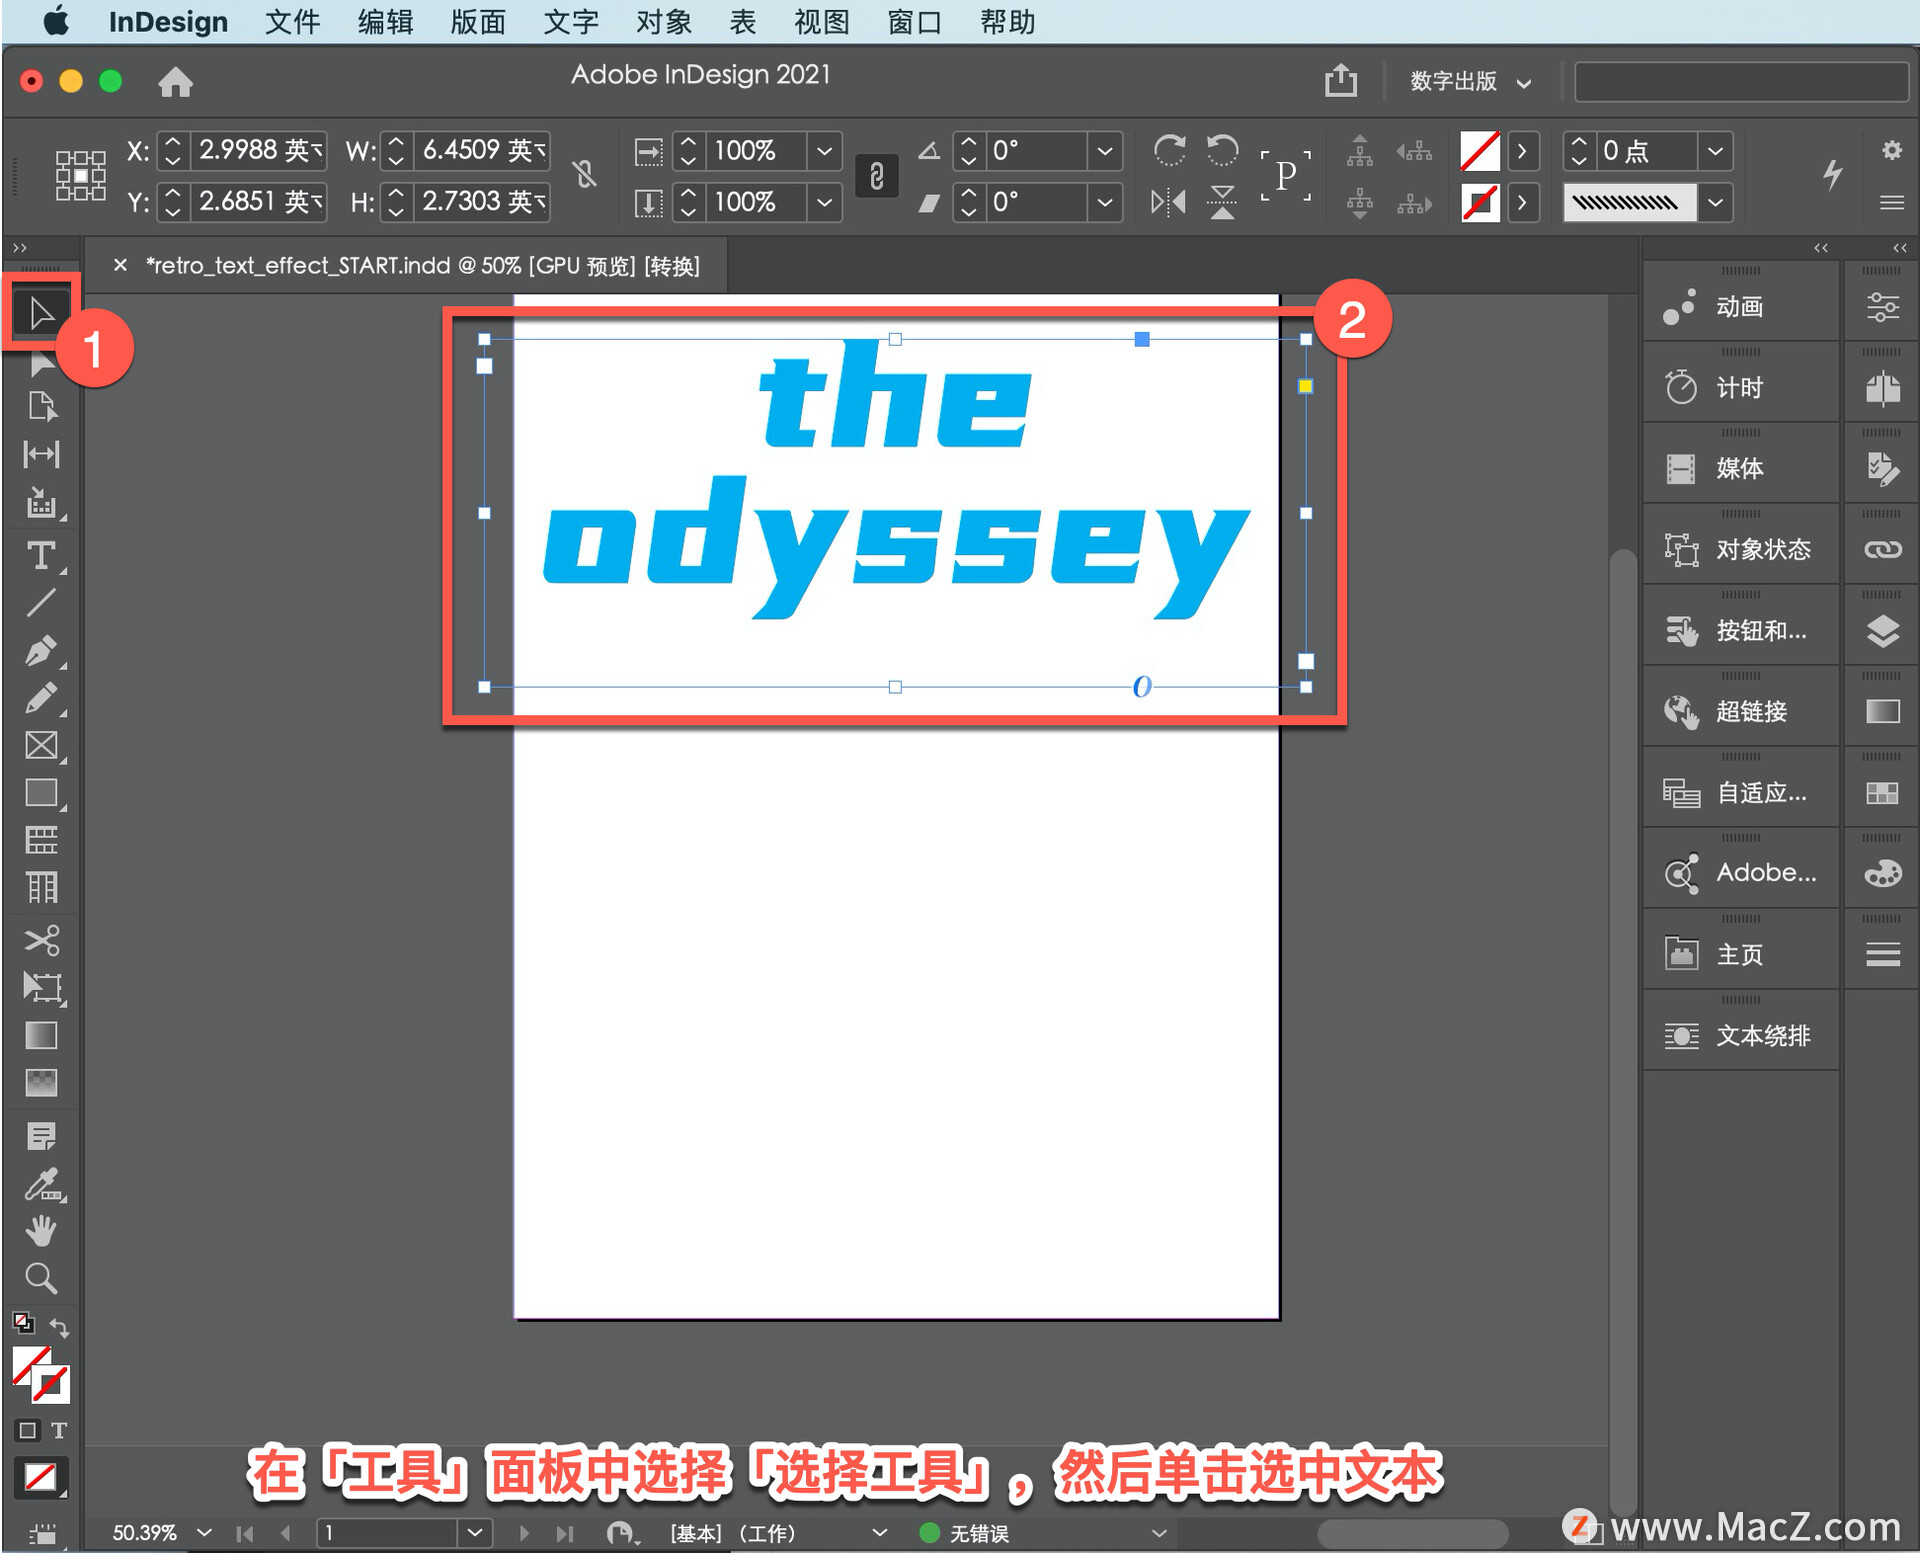Viewport: 1920px width, 1553px height.
Task: Open the 版面 menu
Action: pos(477,22)
